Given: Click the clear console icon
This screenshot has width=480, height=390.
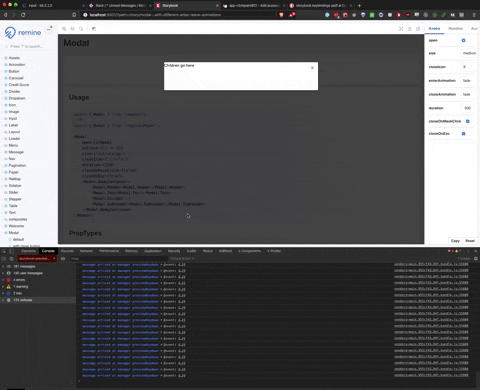Looking at the screenshot, I should [x=12, y=259].
